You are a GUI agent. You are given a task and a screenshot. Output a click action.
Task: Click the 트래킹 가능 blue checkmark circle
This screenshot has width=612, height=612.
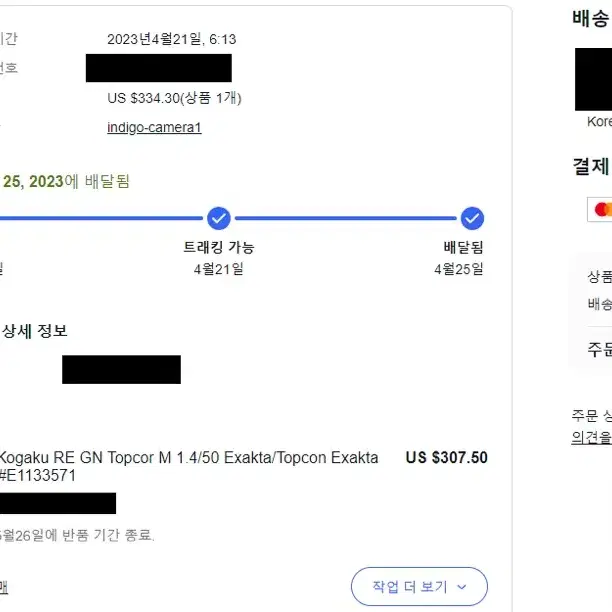pos(219,218)
